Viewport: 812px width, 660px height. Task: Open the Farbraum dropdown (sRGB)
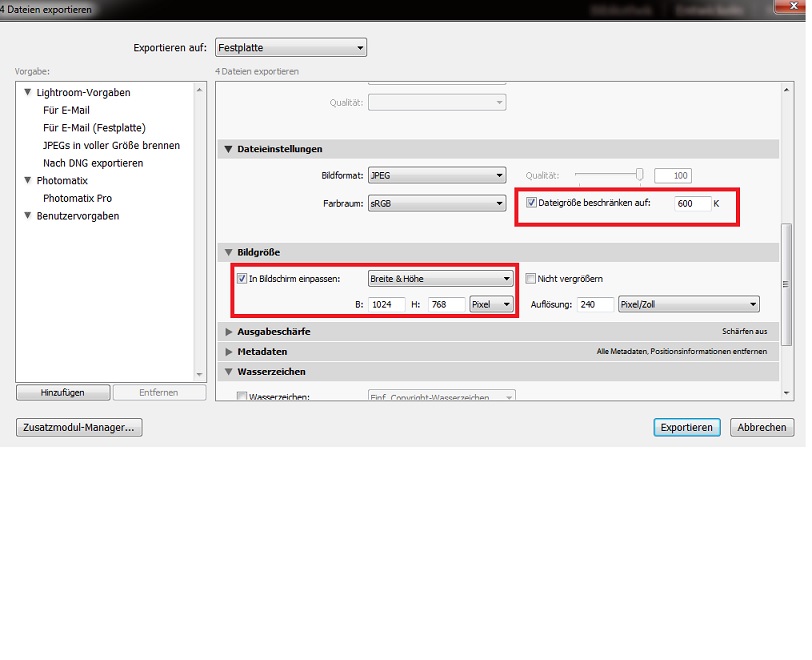click(x=437, y=204)
